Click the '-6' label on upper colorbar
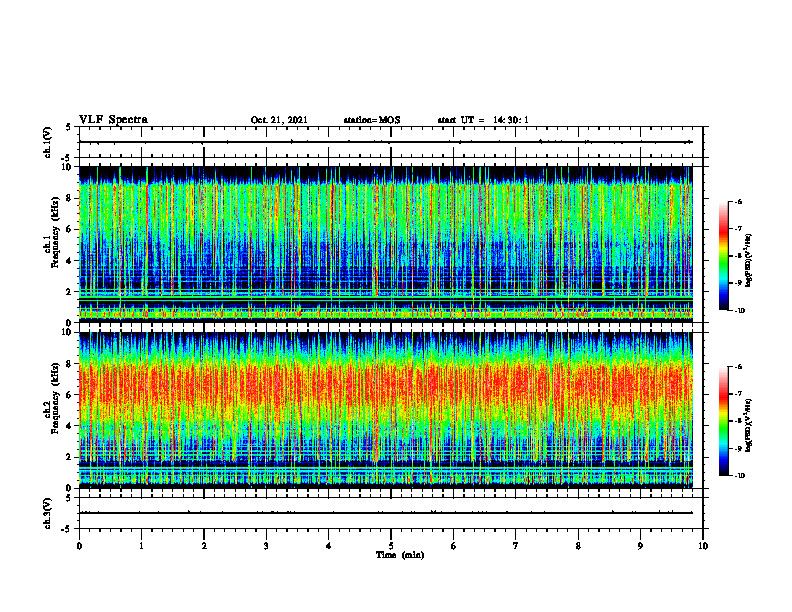The height and width of the screenshot is (612, 792). (738, 202)
